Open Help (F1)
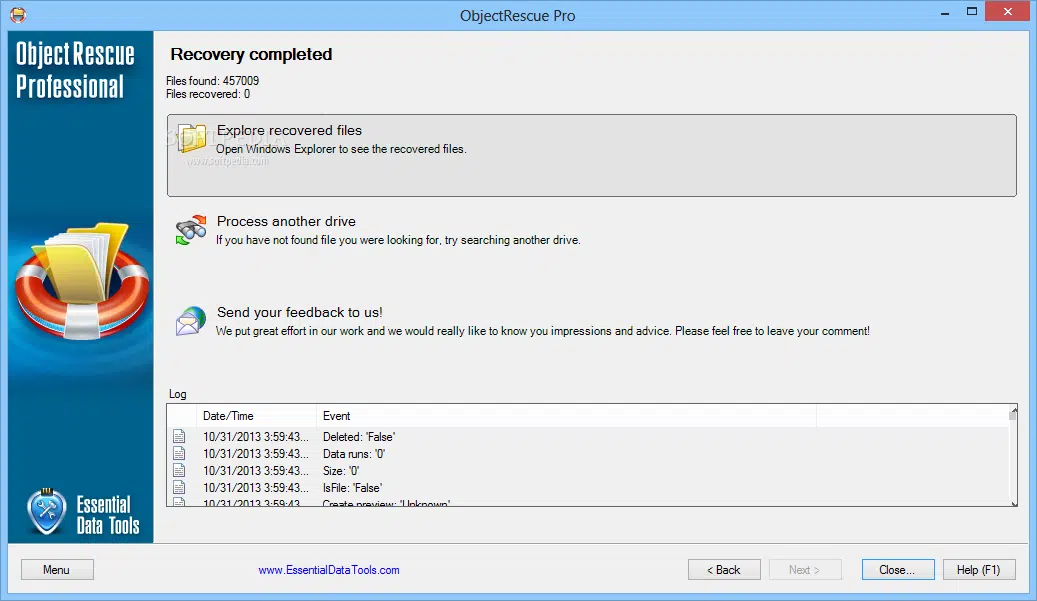Viewport: 1037px width, 601px height. coord(979,569)
